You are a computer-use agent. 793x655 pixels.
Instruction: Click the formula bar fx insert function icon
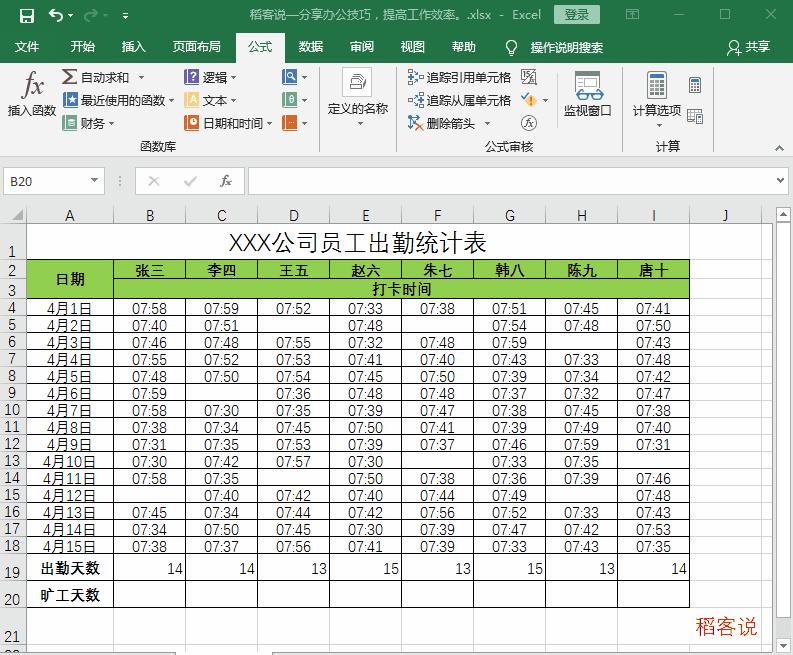(x=226, y=181)
